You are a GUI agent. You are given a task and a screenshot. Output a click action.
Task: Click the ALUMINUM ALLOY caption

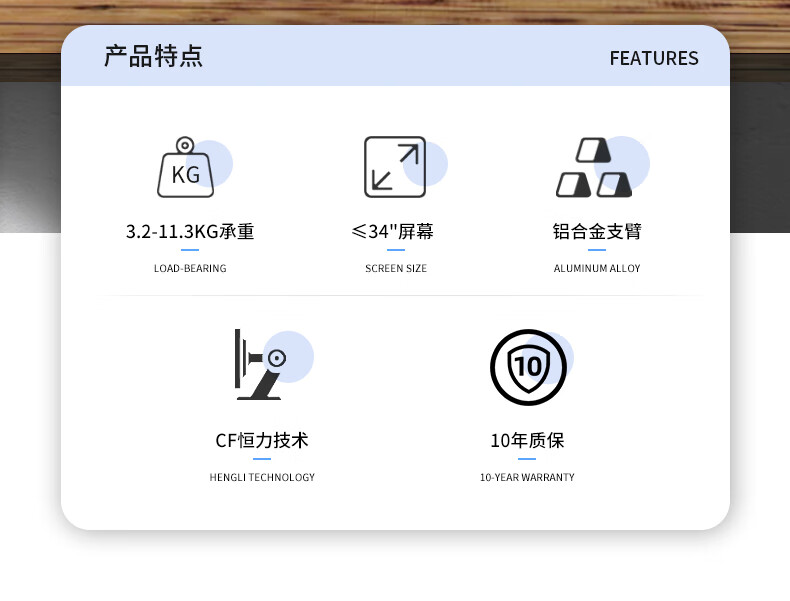coord(597,269)
